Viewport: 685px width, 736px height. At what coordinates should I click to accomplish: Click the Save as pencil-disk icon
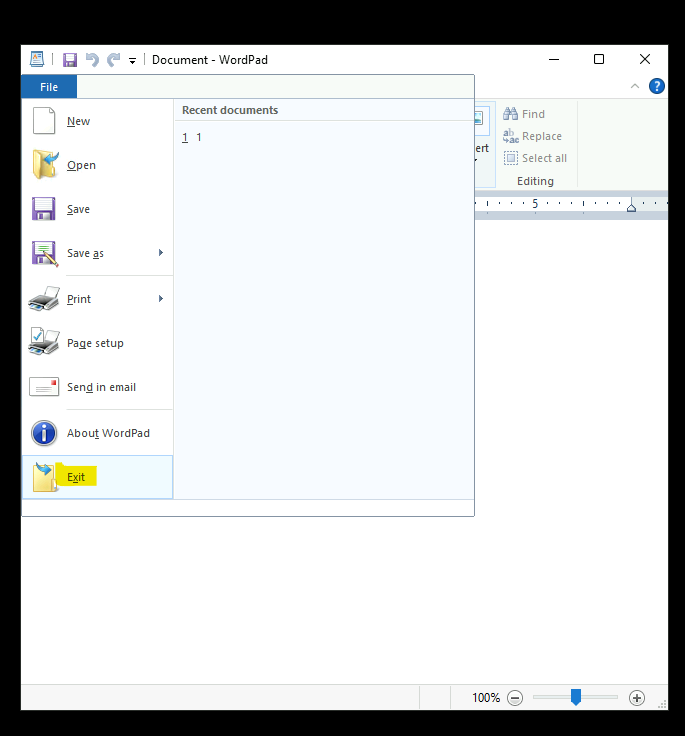(45, 253)
